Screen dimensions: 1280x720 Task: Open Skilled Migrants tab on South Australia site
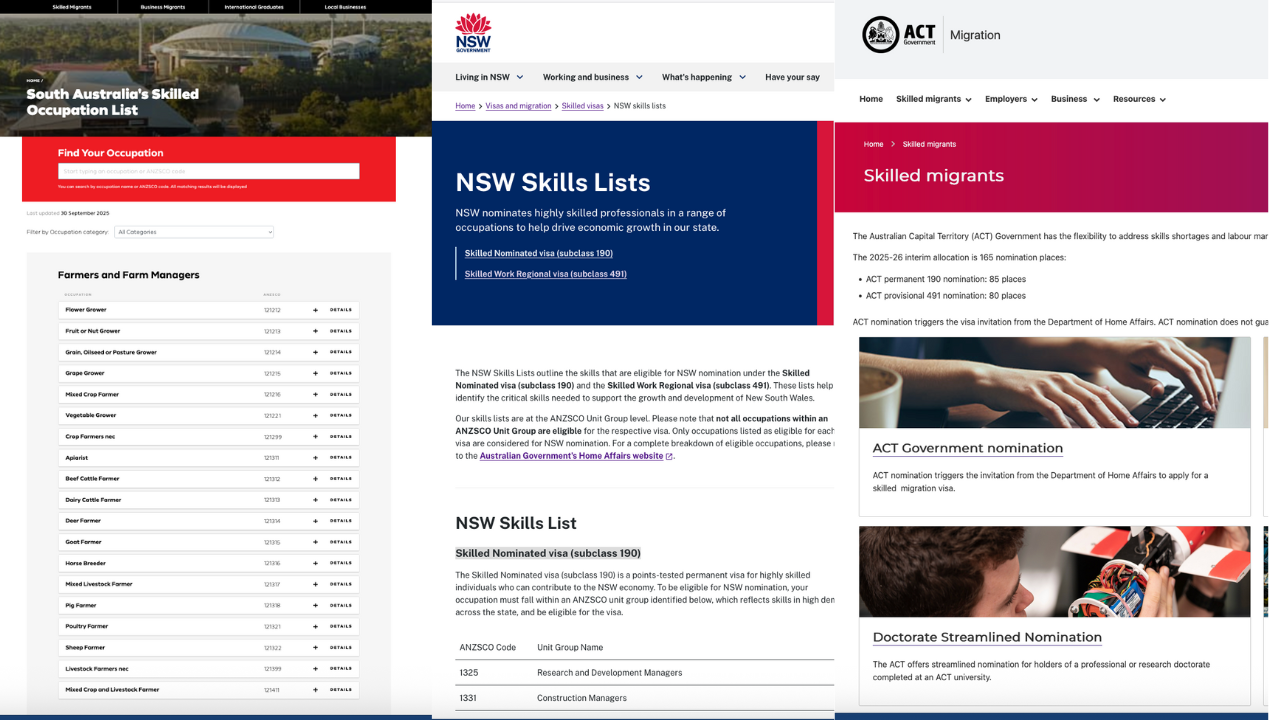click(x=72, y=7)
